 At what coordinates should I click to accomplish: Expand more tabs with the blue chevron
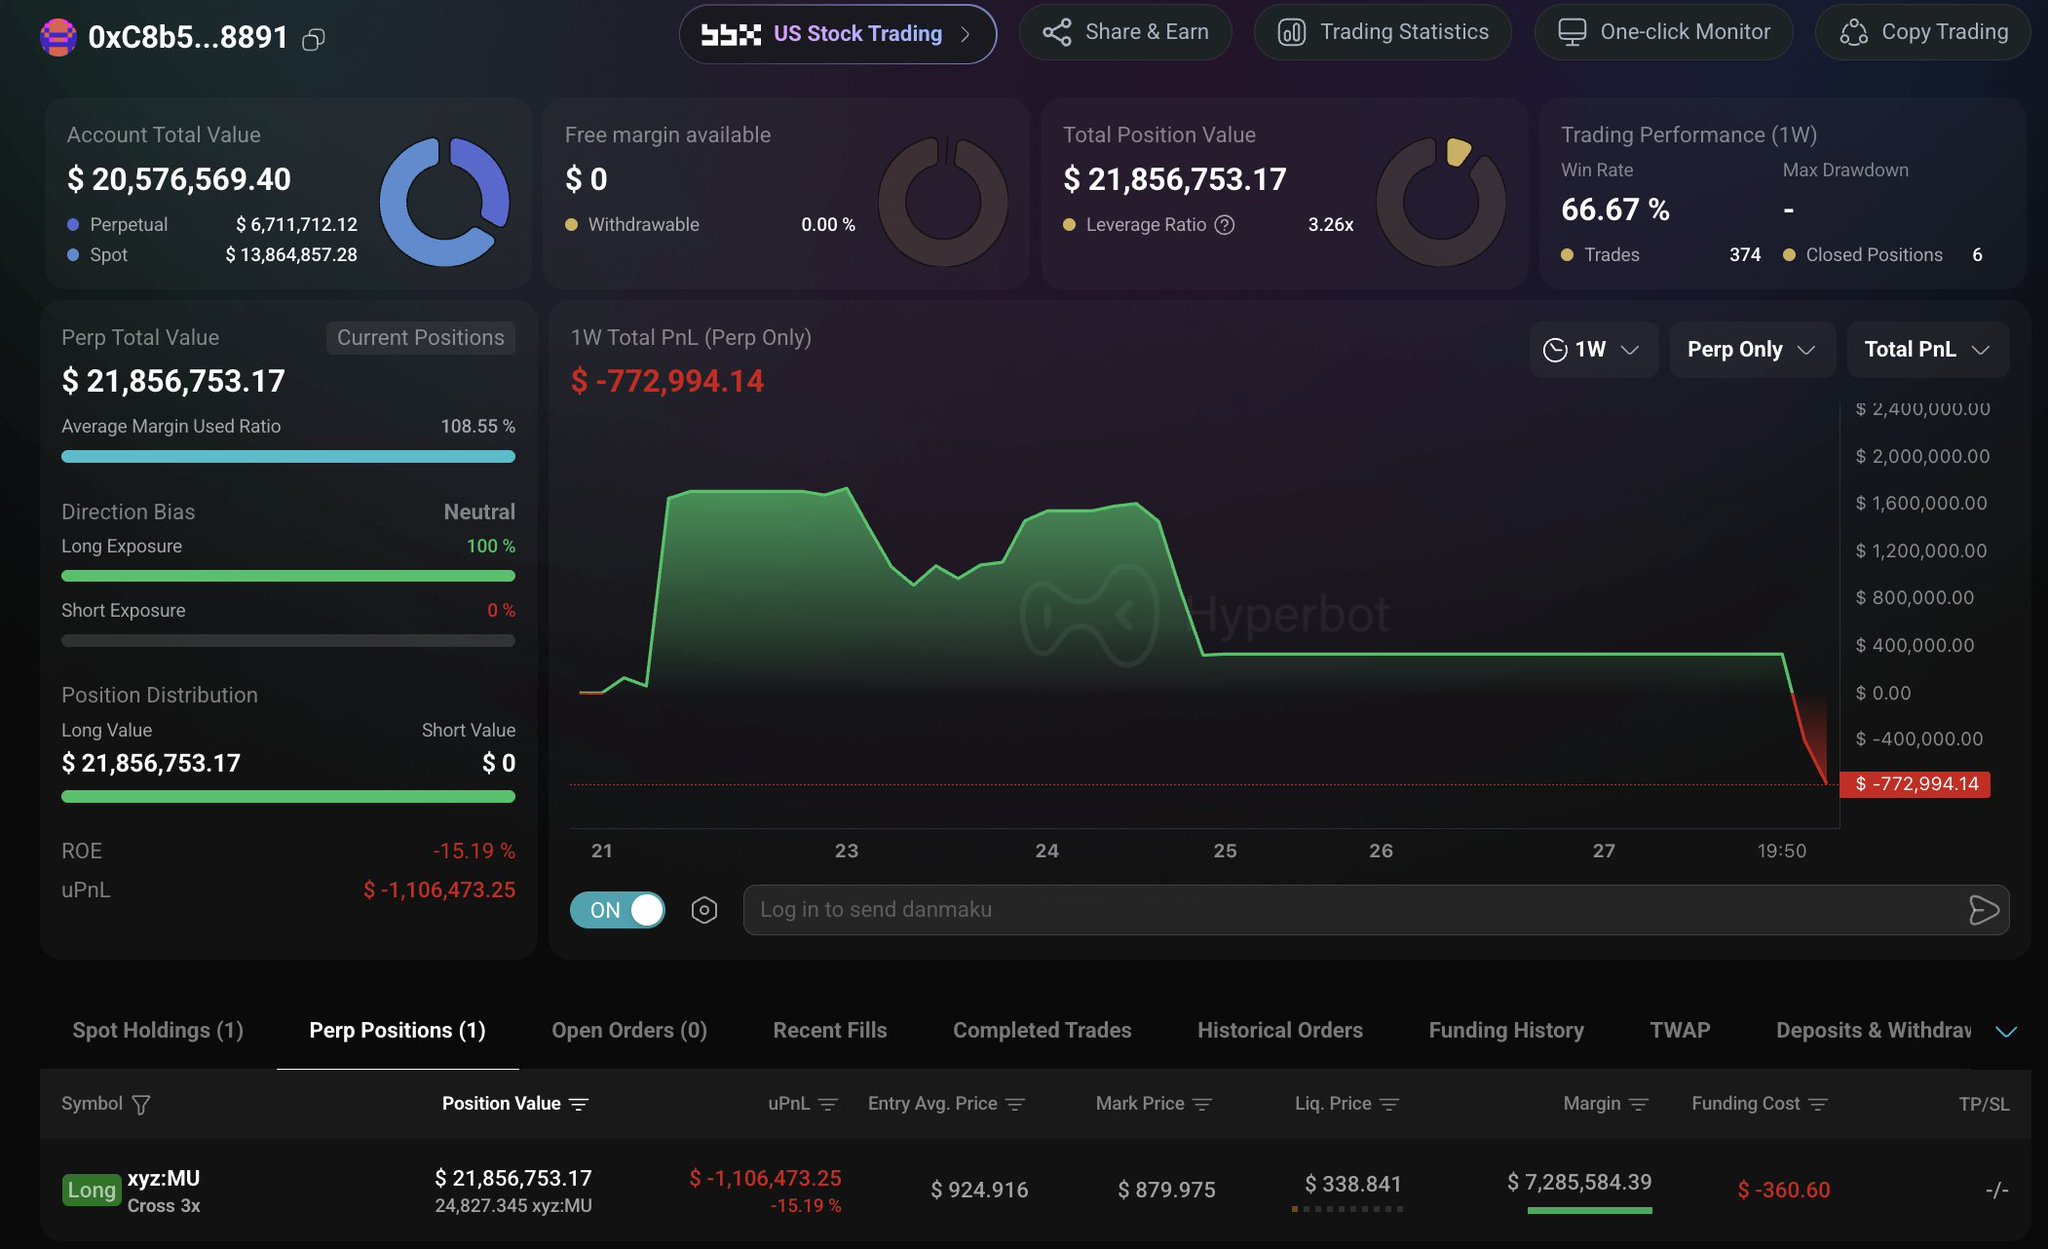[x=2006, y=1032]
